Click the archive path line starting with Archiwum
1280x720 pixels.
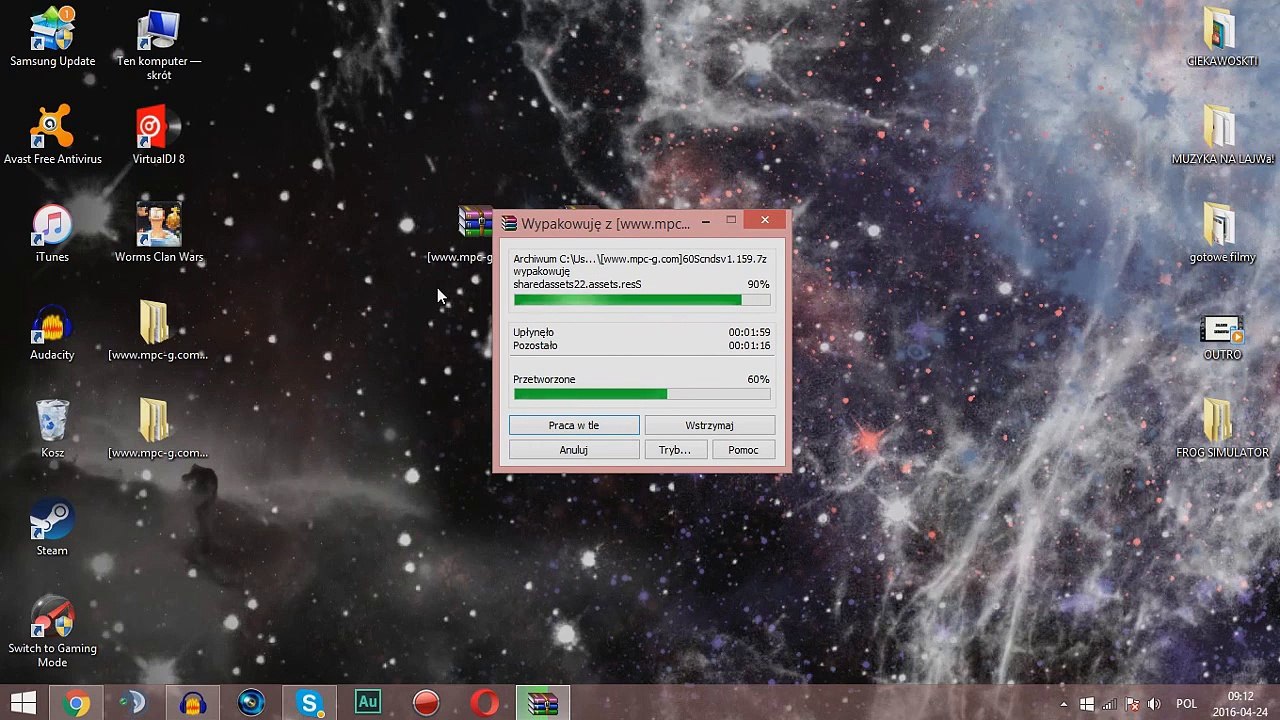[640, 259]
